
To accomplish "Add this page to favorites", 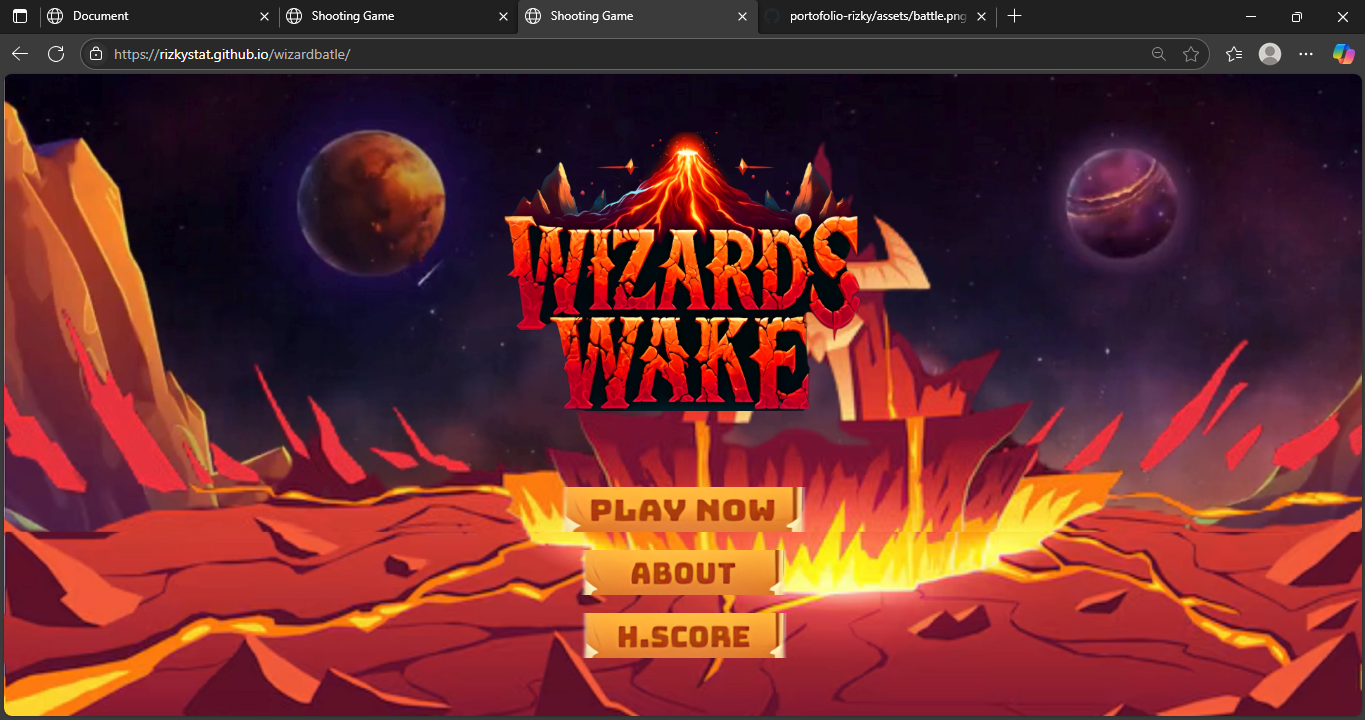I will (x=1190, y=54).
